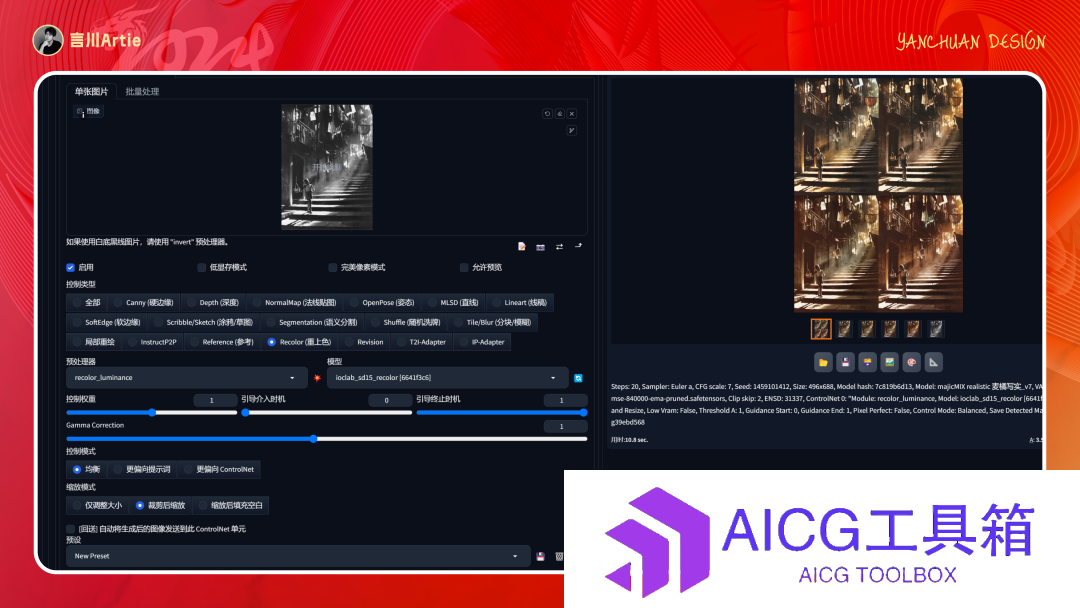Select the InstructP2P control type

point(152,342)
